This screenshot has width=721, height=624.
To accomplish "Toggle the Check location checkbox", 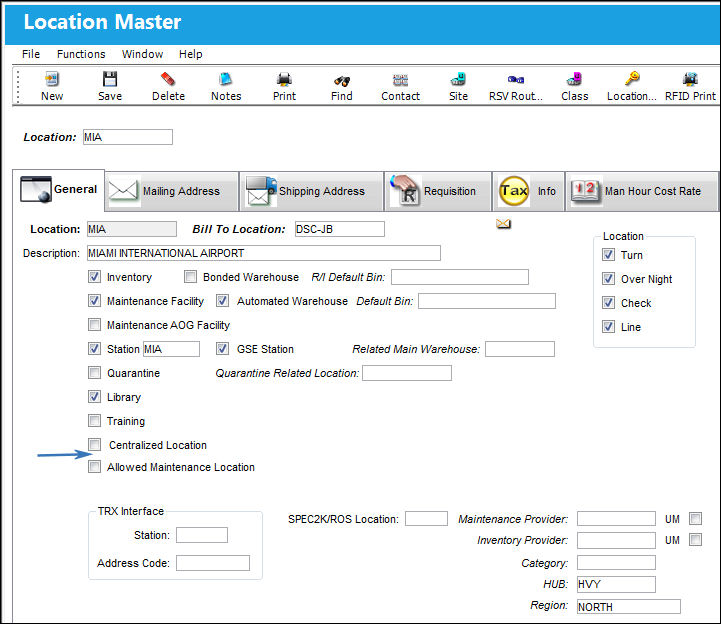I will [608, 303].
